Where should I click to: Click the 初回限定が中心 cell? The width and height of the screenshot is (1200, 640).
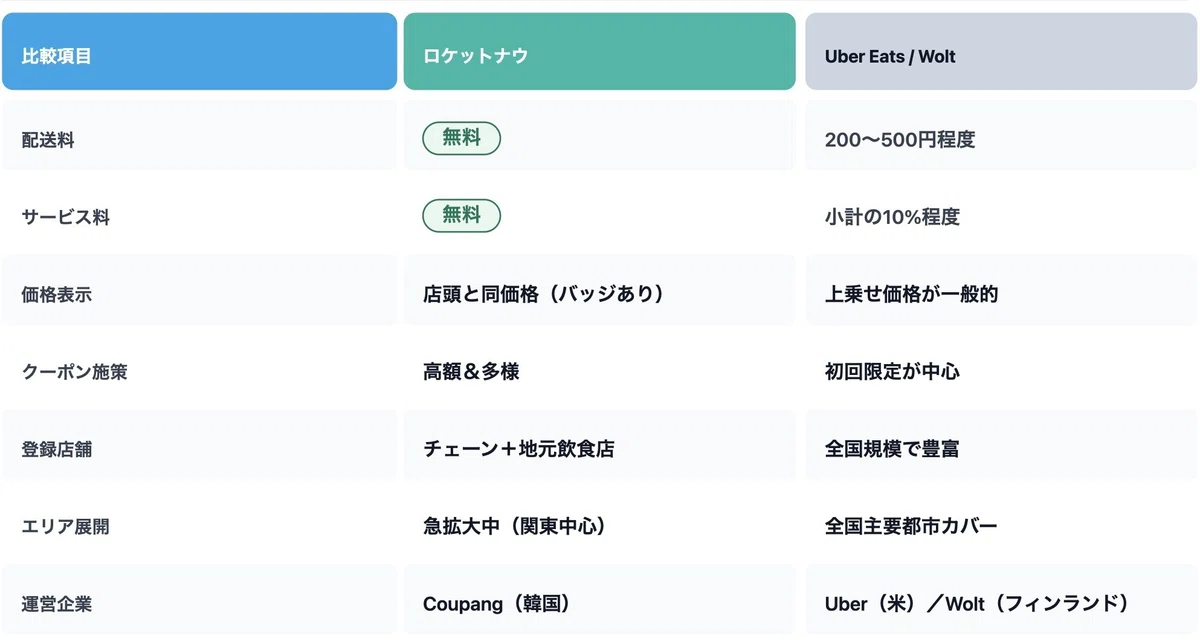tap(1001, 371)
